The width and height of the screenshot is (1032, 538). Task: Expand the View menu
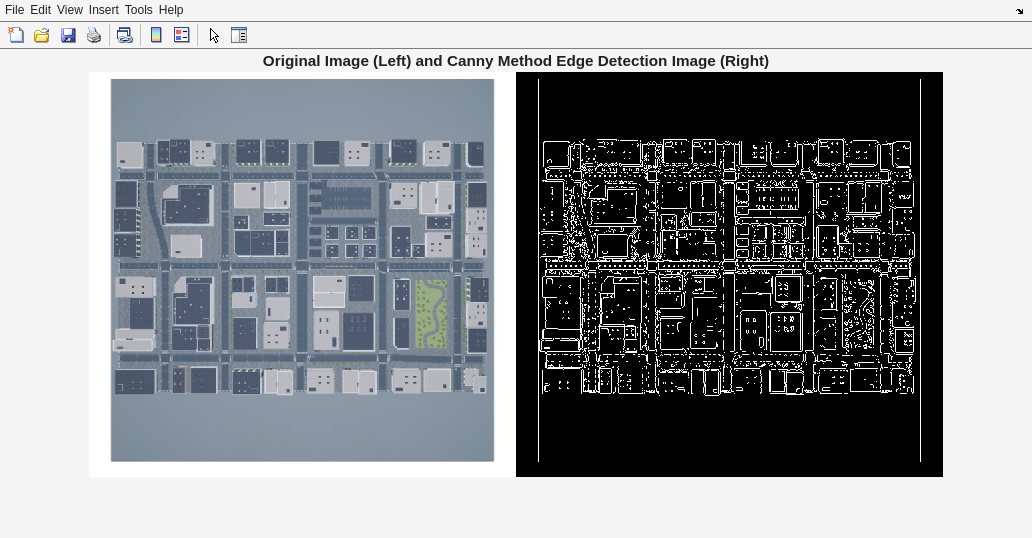click(69, 10)
